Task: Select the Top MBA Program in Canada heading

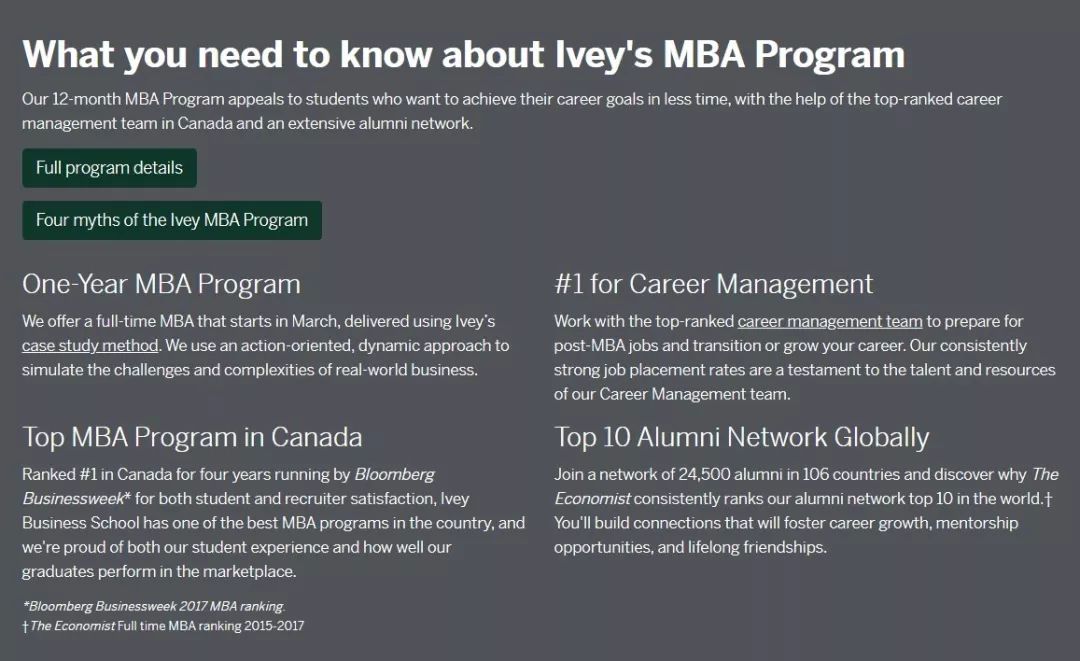Action: [192, 437]
